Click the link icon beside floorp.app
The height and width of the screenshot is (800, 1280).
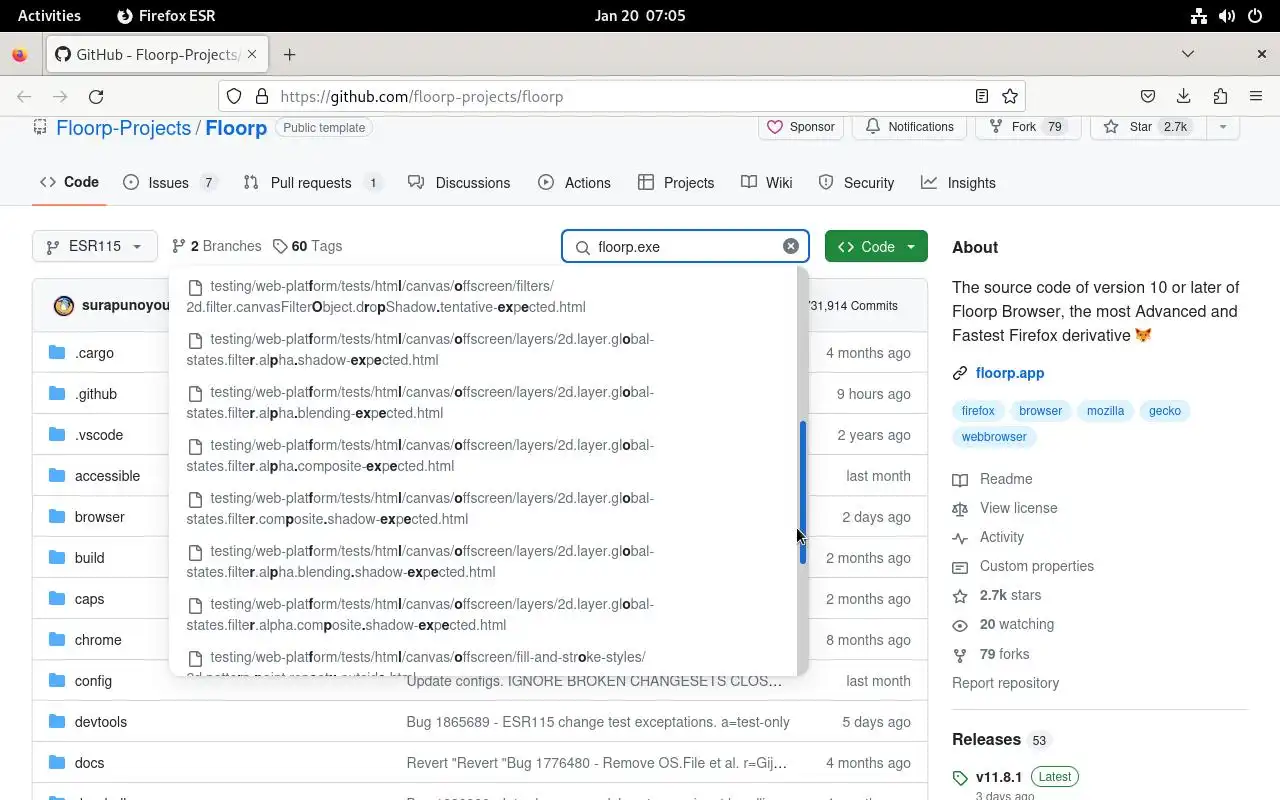tap(960, 373)
